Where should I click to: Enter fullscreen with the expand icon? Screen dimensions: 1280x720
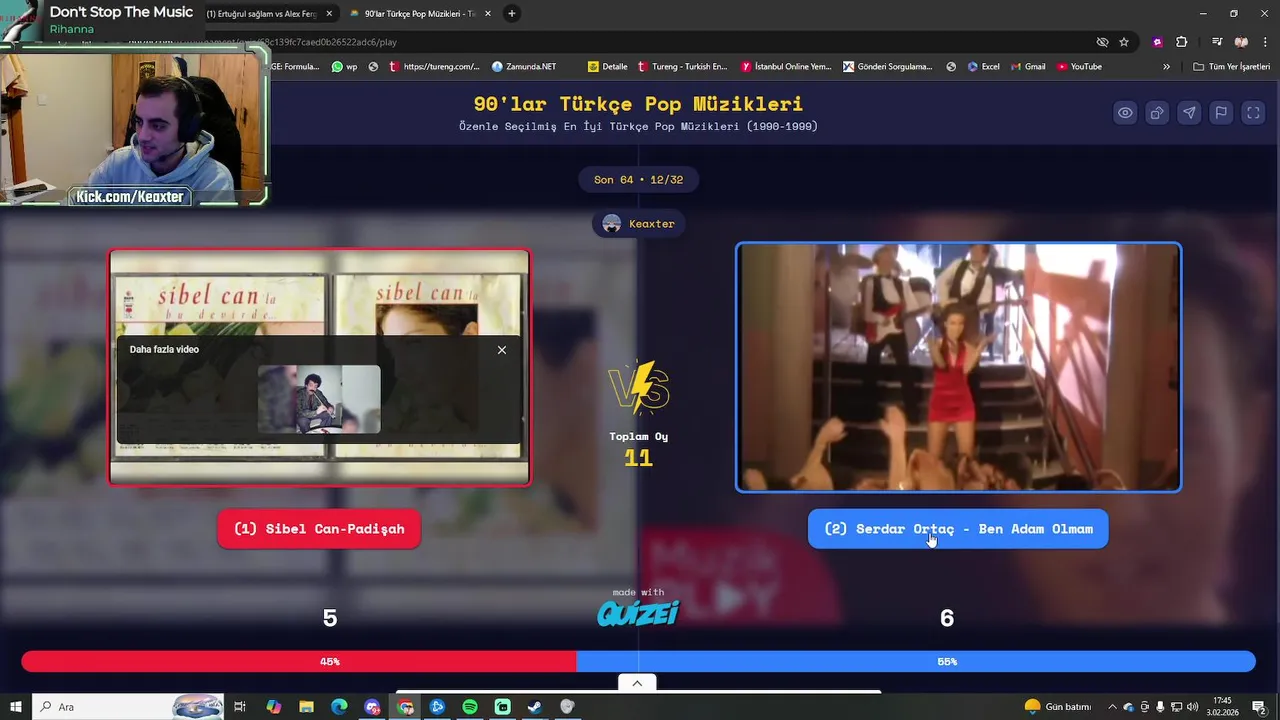click(x=1253, y=113)
